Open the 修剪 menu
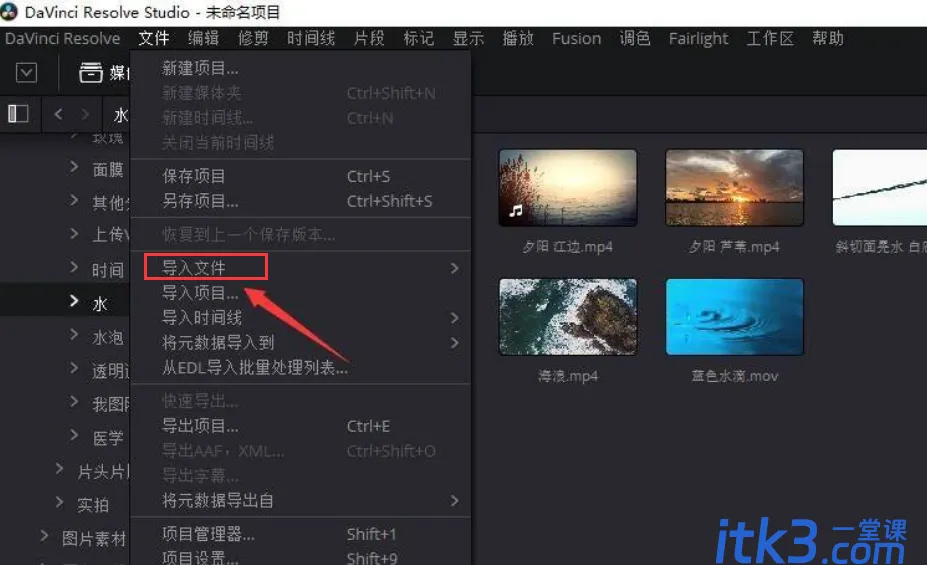Viewport: 927px width, 565px height. coord(253,38)
